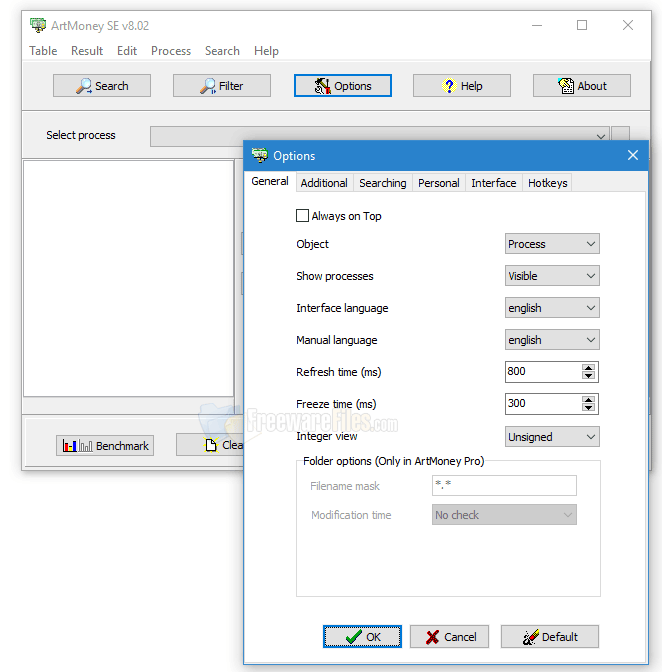This screenshot has height=672, width=672.
Task: Open the Interface language dropdown
Action: pos(552,308)
